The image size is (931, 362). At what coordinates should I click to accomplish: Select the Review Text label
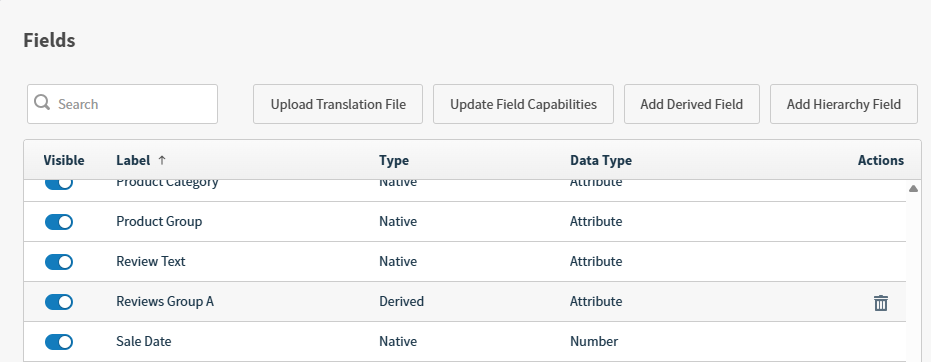coord(151,261)
